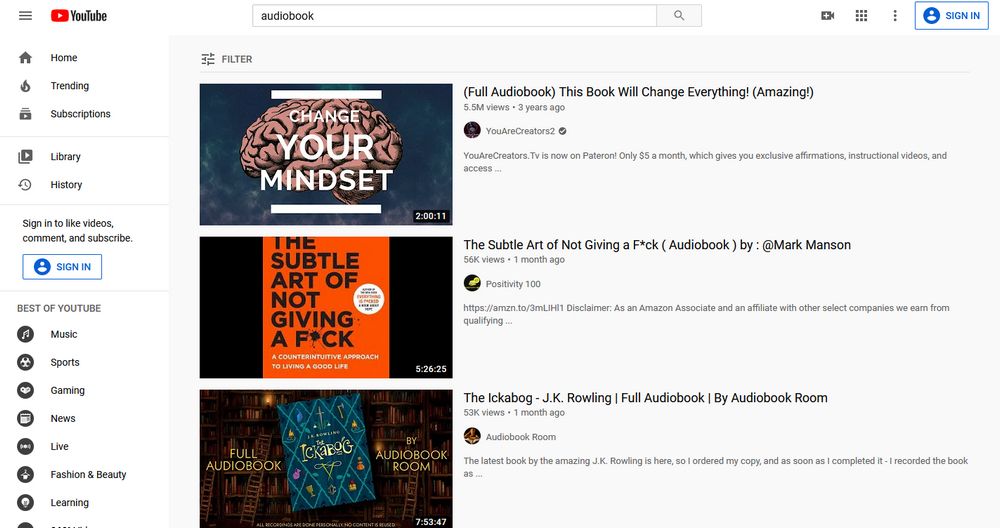The image size is (1000, 528).
Task: Play the Ickabog full audiobook thumbnail
Action: click(326, 459)
